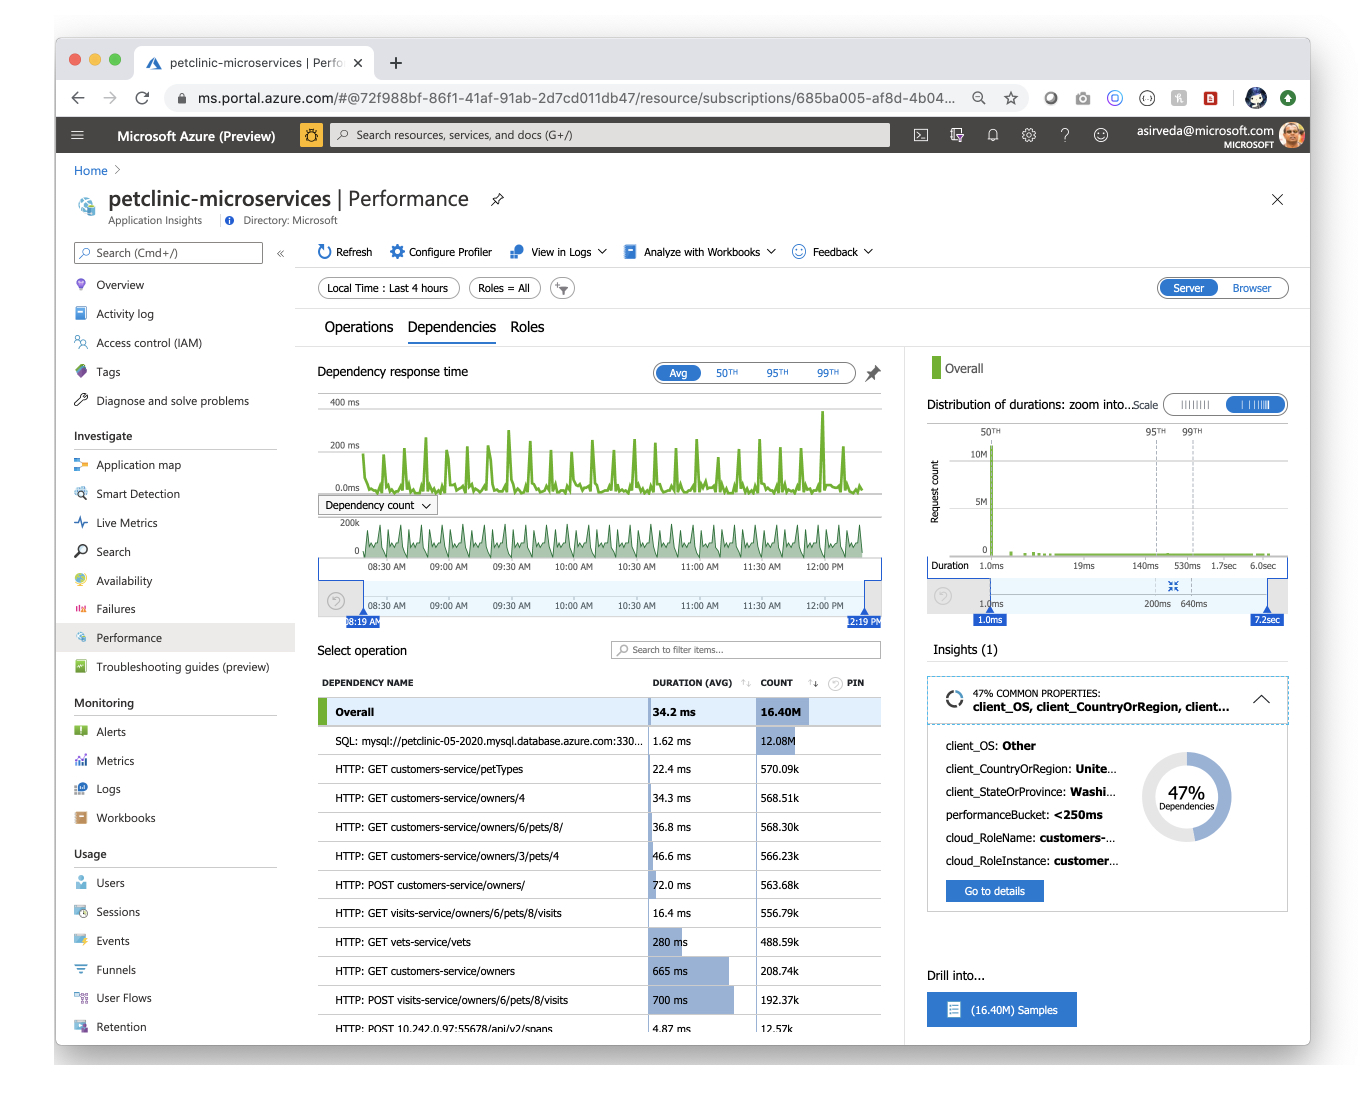Viewport: 1366px width, 1119px height.
Task: Pin the Performance blade to dashboard
Action: (497, 199)
